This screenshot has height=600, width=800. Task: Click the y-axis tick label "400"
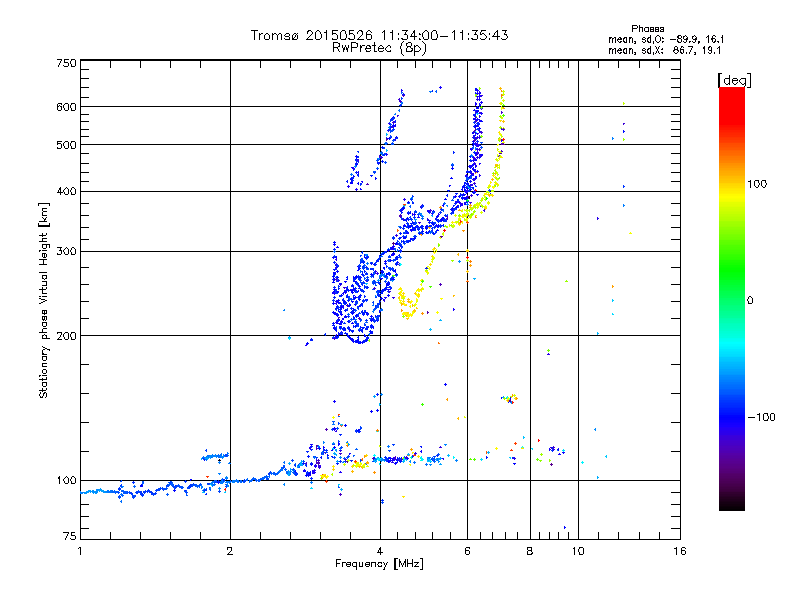(x=66, y=191)
